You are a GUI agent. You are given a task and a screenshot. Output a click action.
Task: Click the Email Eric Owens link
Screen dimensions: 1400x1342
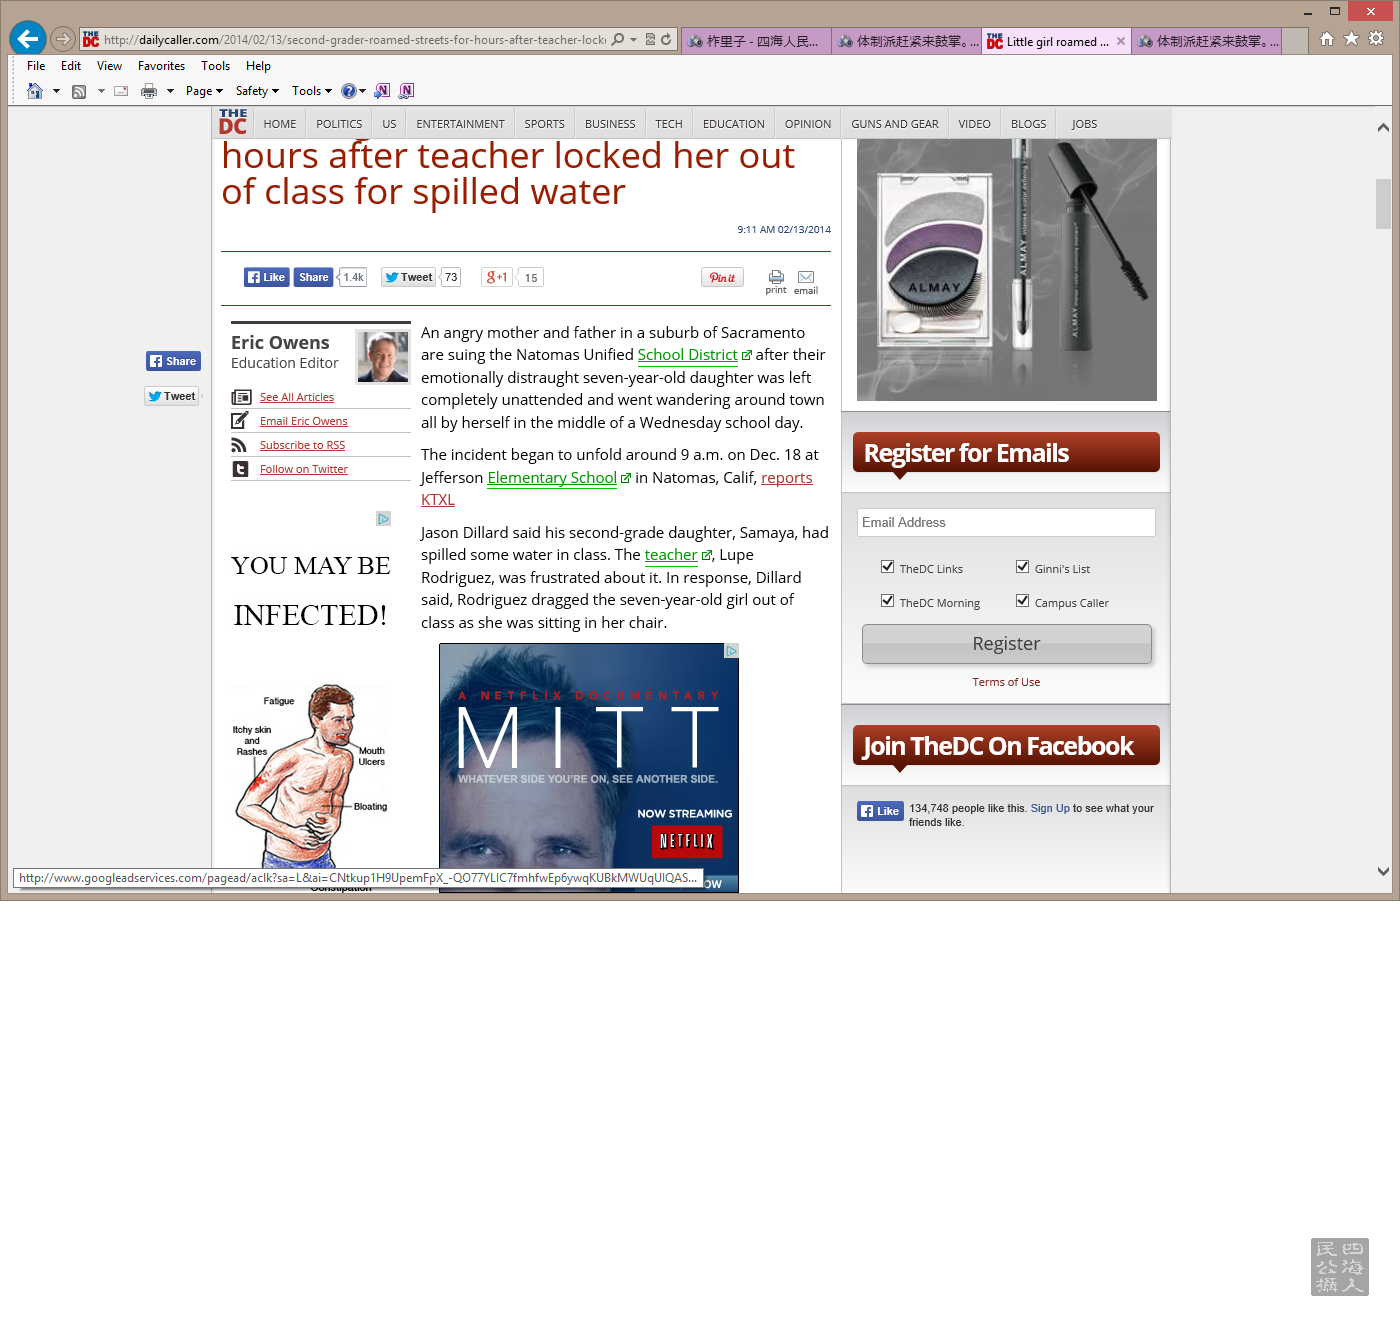coord(304,421)
